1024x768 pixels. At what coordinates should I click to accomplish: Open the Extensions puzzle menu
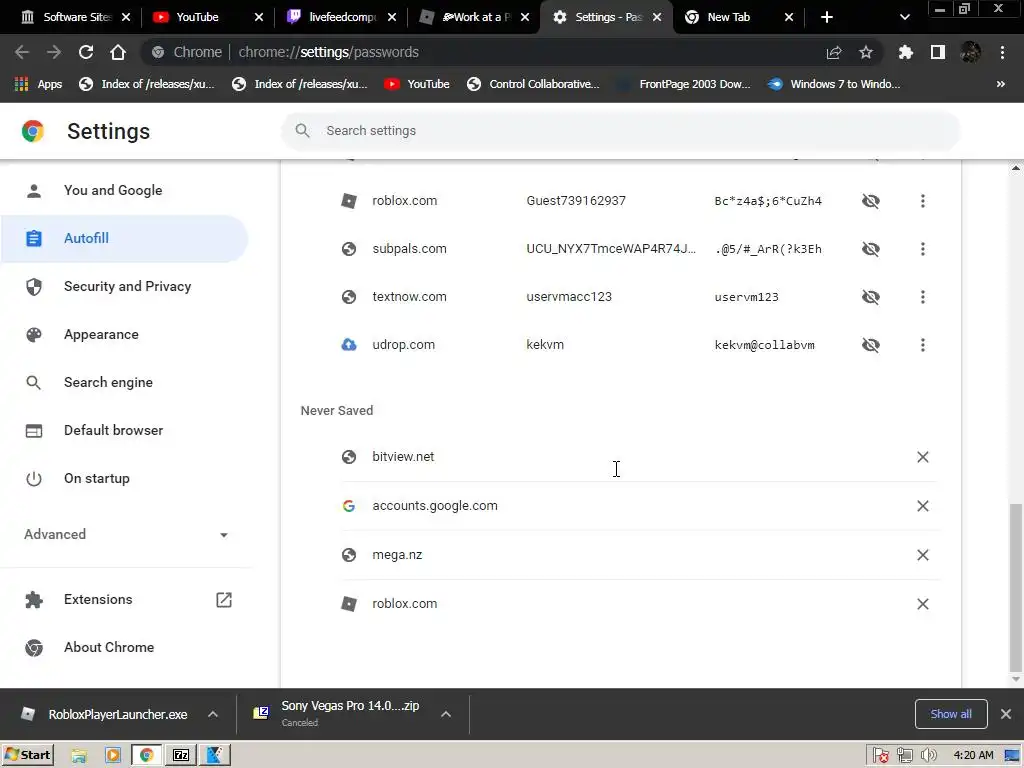pyautogui.click(x=905, y=52)
